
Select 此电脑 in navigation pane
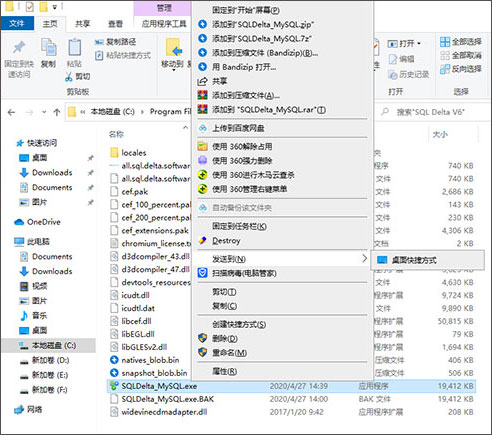point(32,242)
